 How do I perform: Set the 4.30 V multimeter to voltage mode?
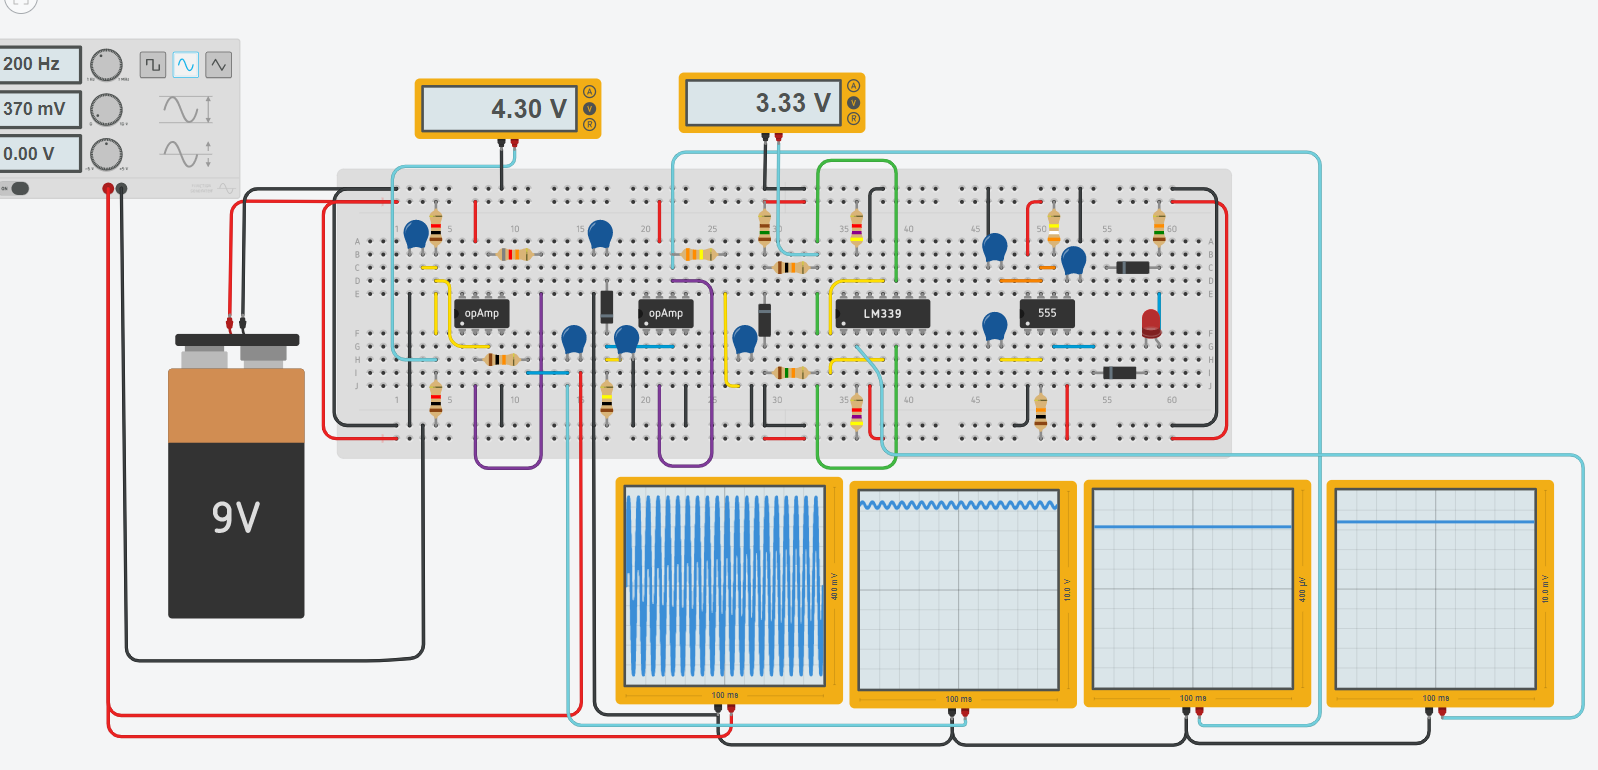coord(589,108)
